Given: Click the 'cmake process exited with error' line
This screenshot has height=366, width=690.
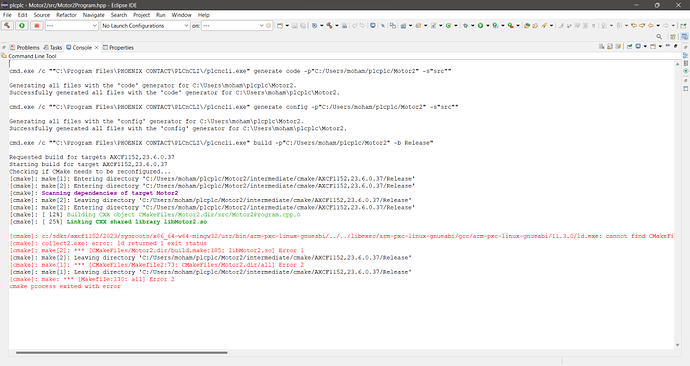Looking at the screenshot, I should [x=65, y=286].
